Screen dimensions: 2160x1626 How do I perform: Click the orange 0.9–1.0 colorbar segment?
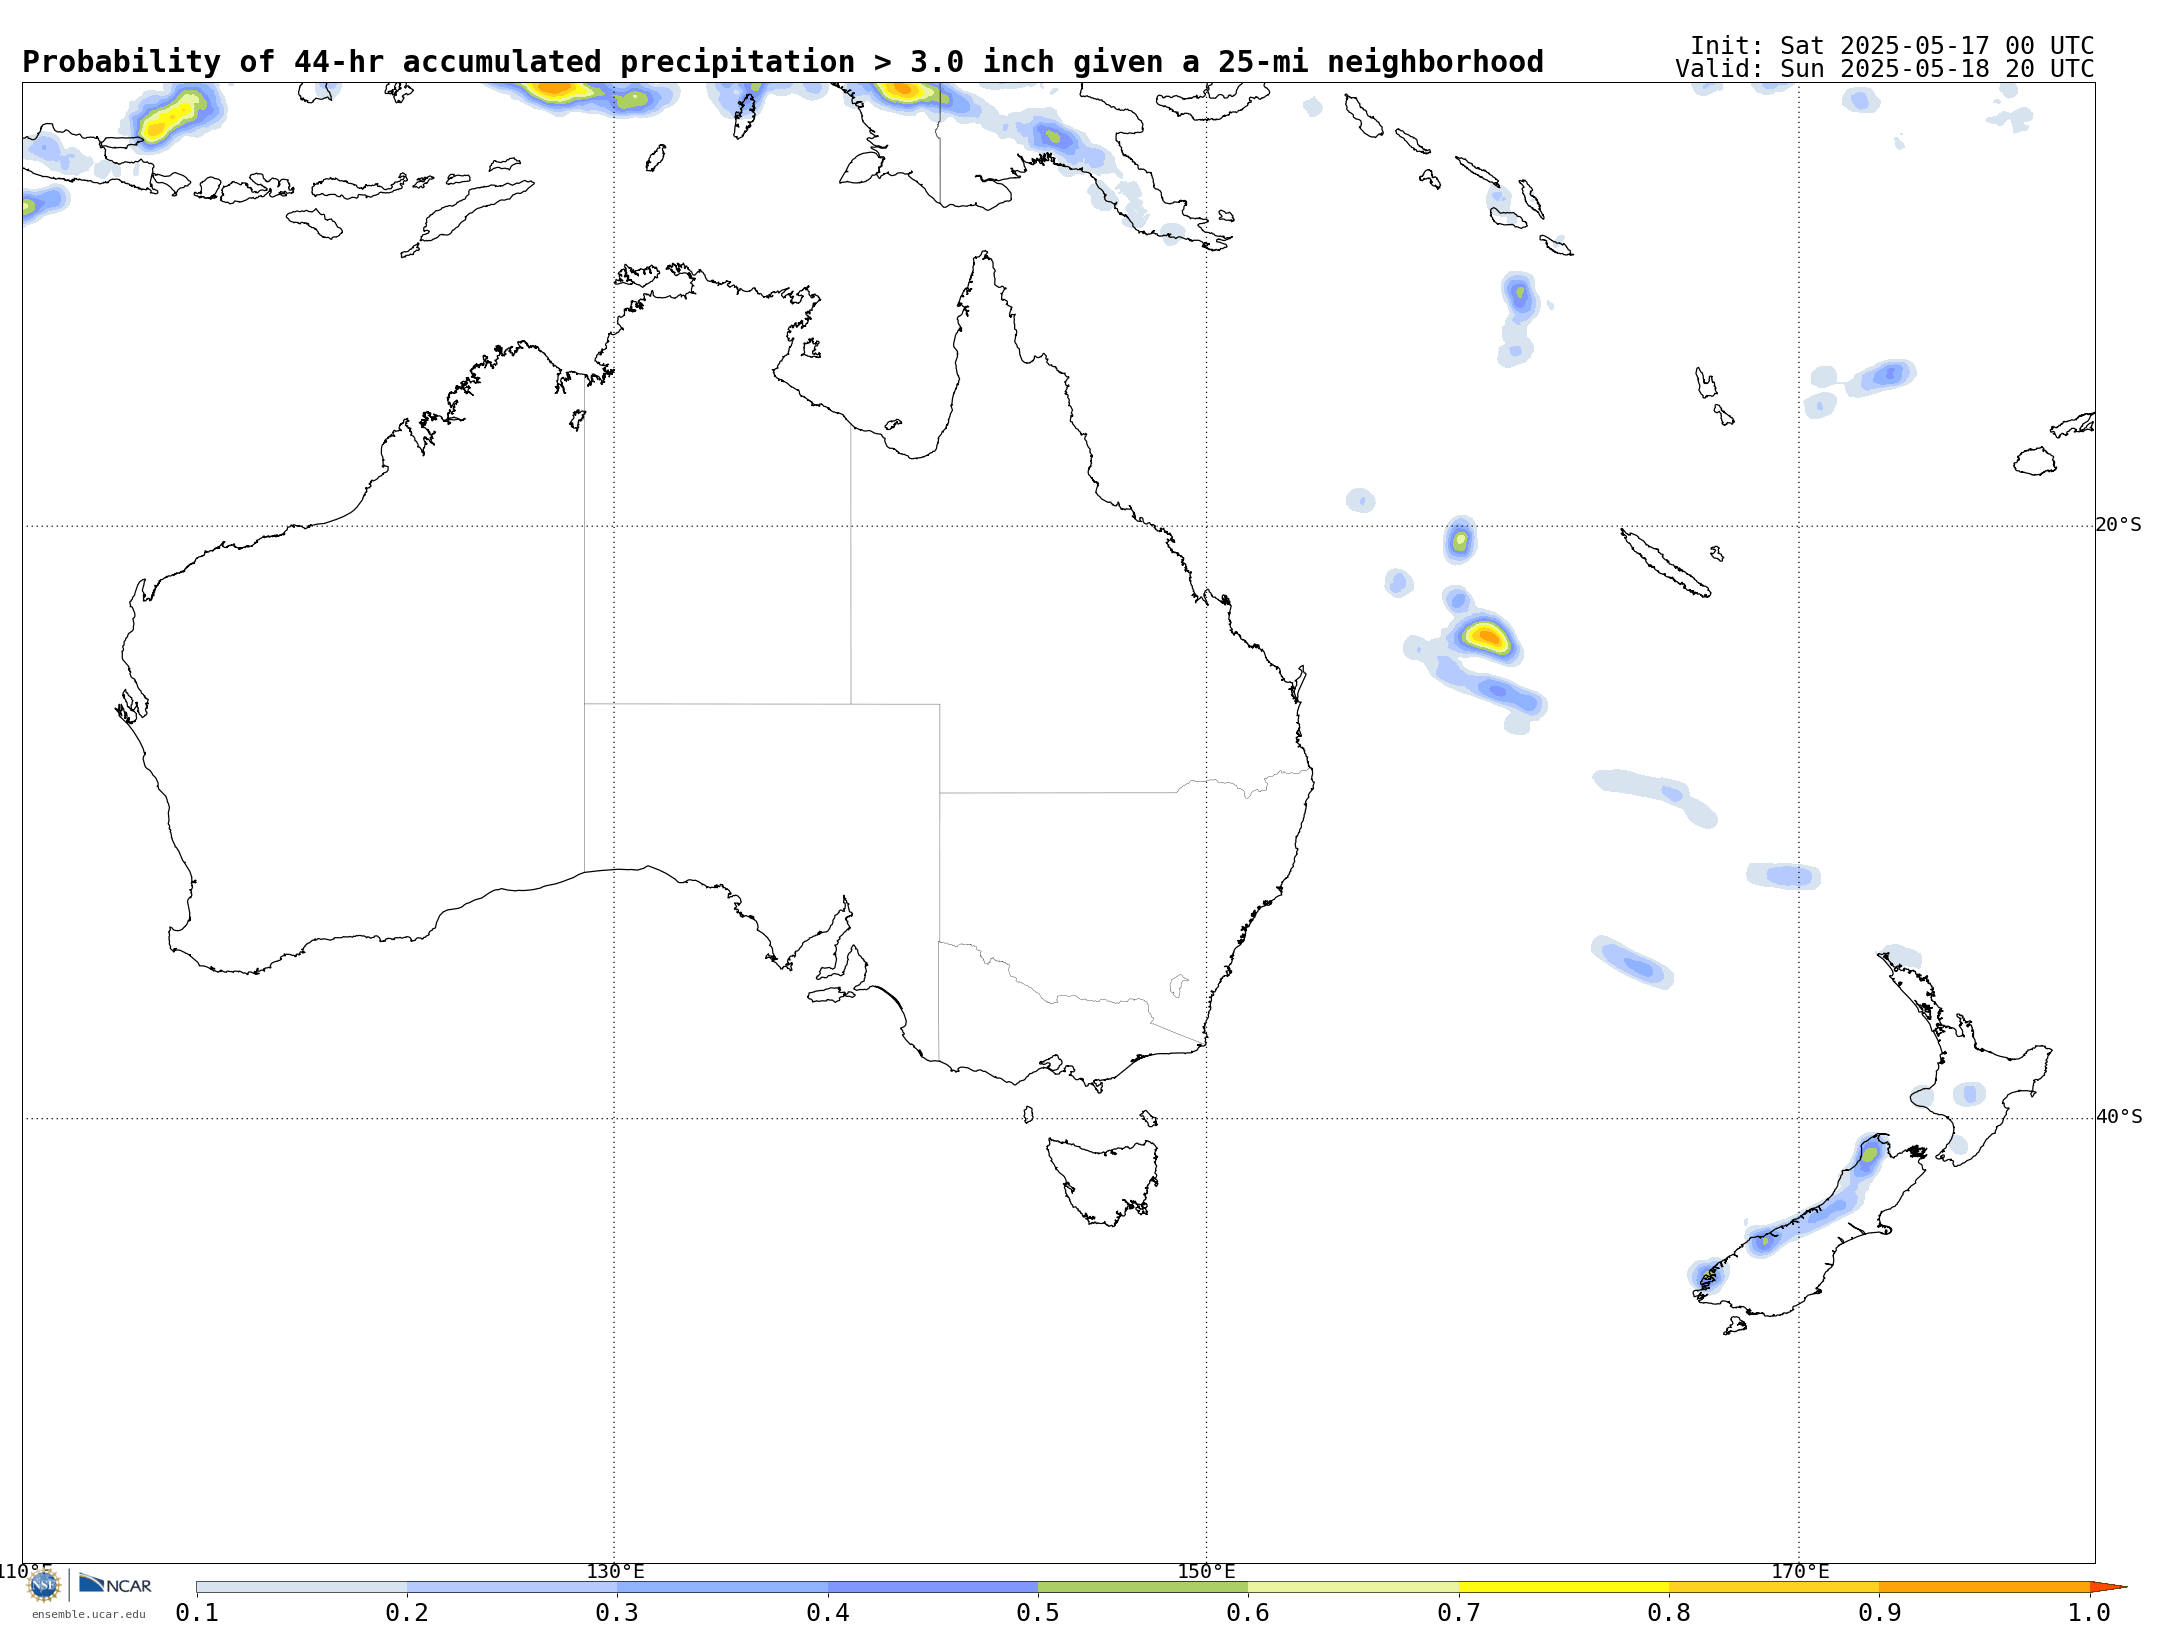[x=1985, y=1587]
